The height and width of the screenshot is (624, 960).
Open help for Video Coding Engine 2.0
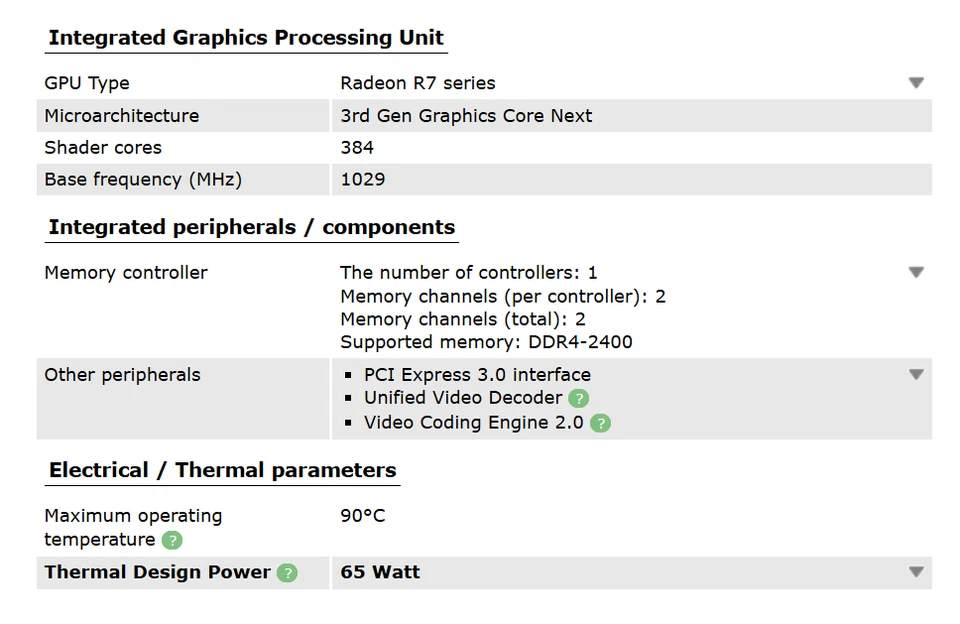pyautogui.click(x=600, y=423)
